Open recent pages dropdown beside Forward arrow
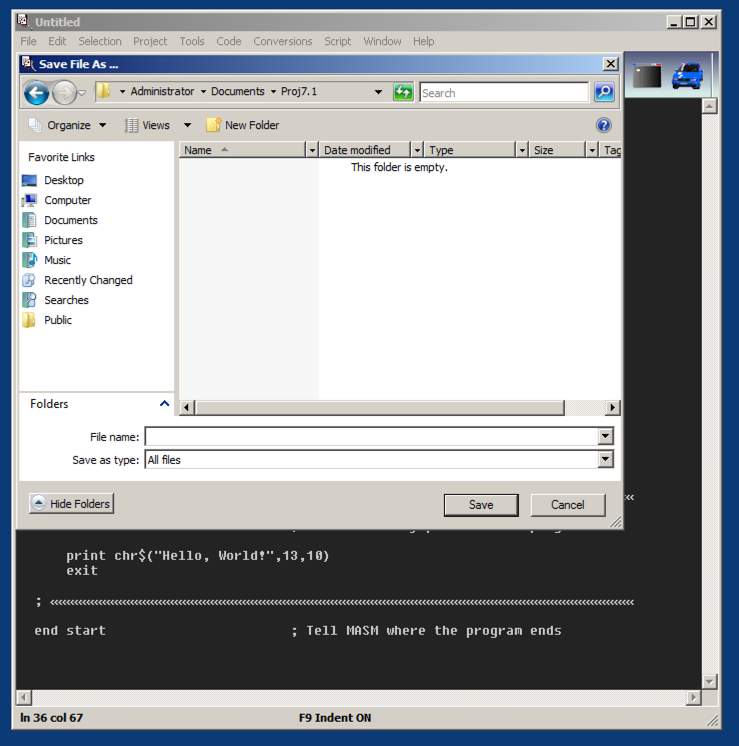This screenshot has width=739, height=746. 82,93
